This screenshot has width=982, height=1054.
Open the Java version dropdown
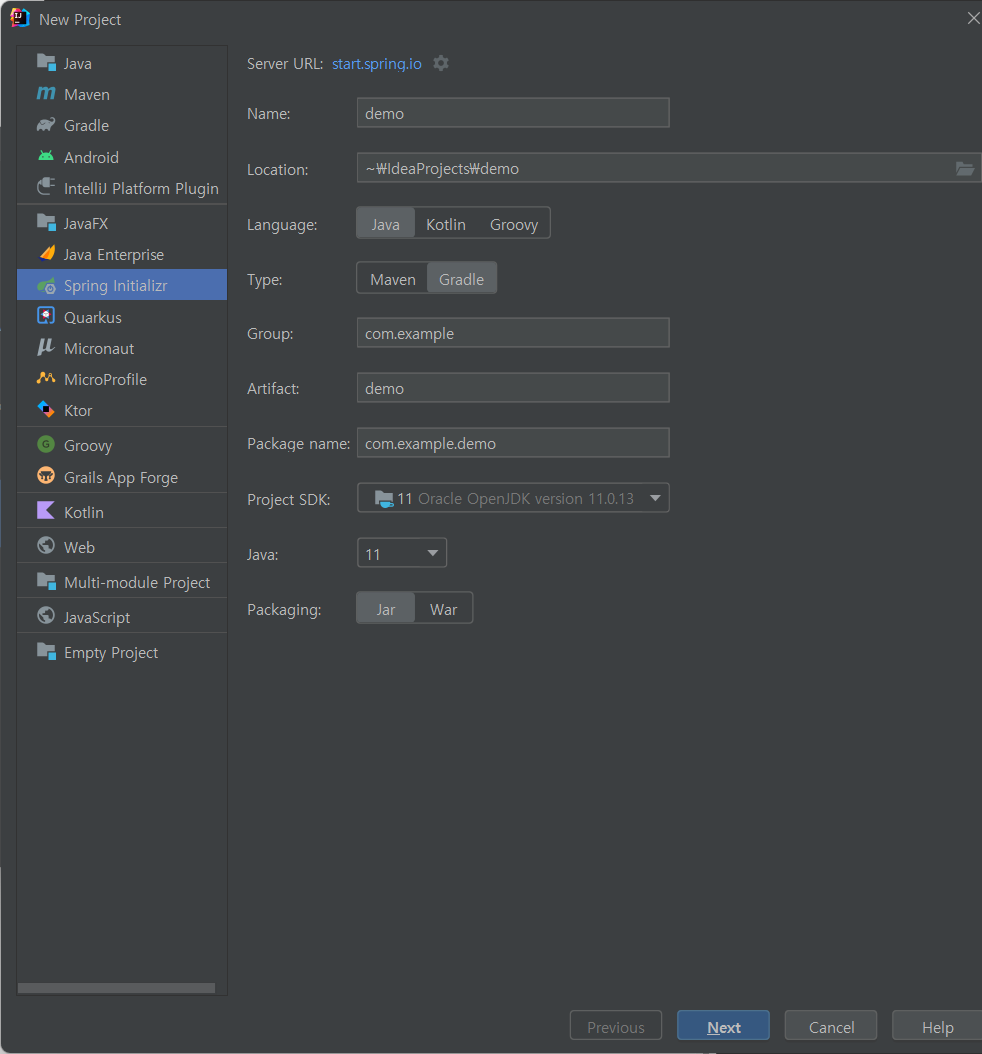pos(402,553)
